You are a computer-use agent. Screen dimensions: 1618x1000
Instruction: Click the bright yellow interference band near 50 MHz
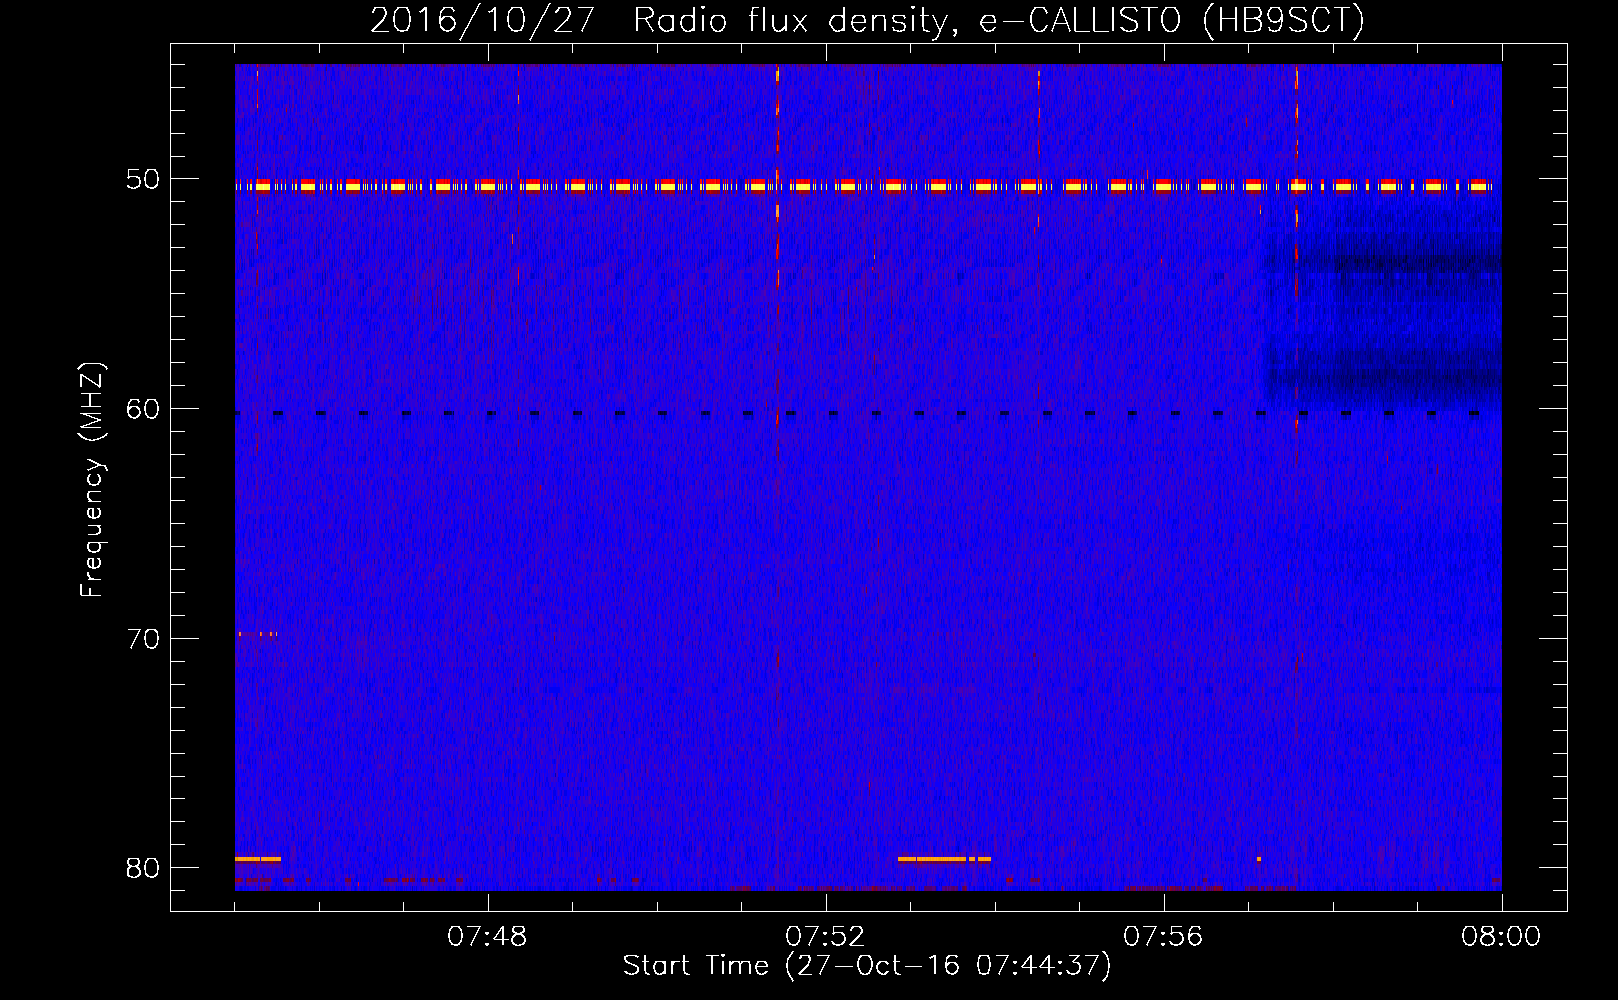pyautogui.click(x=864, y=186)
